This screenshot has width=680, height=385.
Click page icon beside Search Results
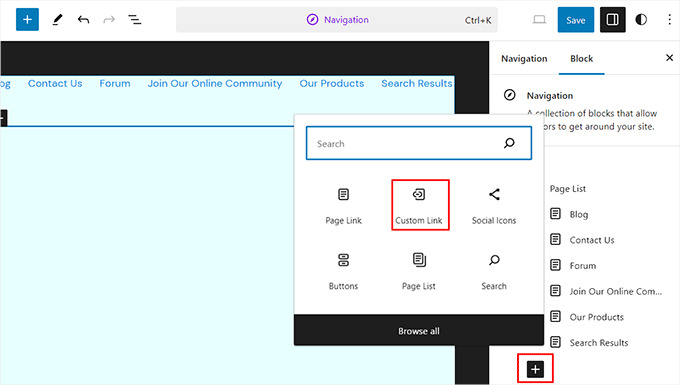tap(555, 342)
